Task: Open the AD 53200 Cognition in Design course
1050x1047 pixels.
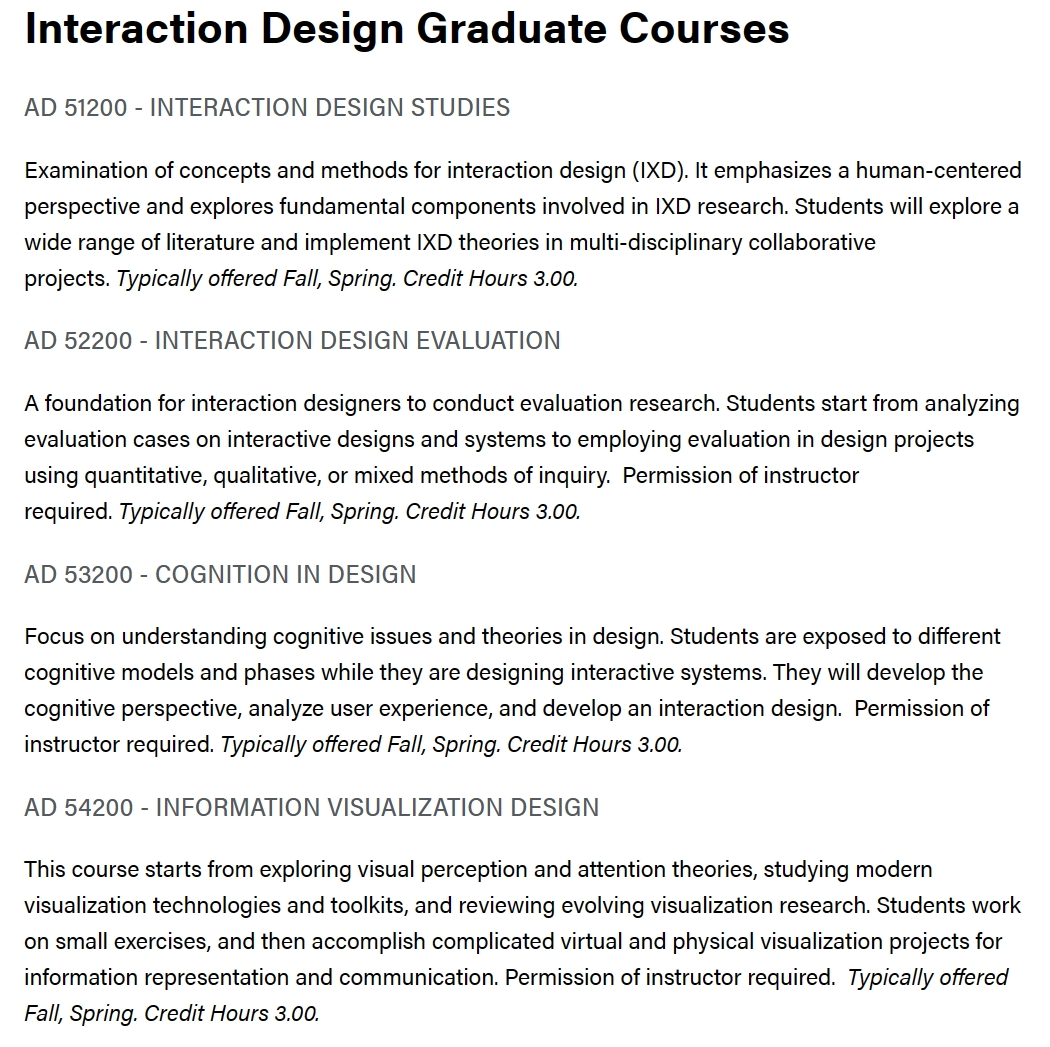Action: [220, 574]
